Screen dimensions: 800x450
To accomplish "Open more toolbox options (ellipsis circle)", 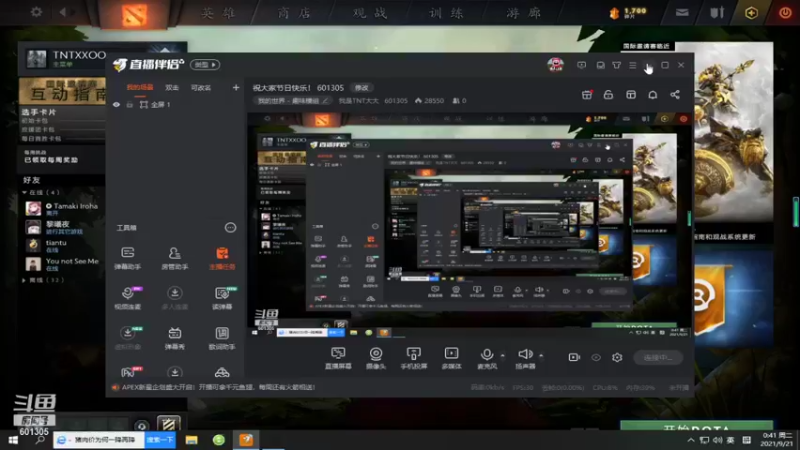I will [231, 228].
